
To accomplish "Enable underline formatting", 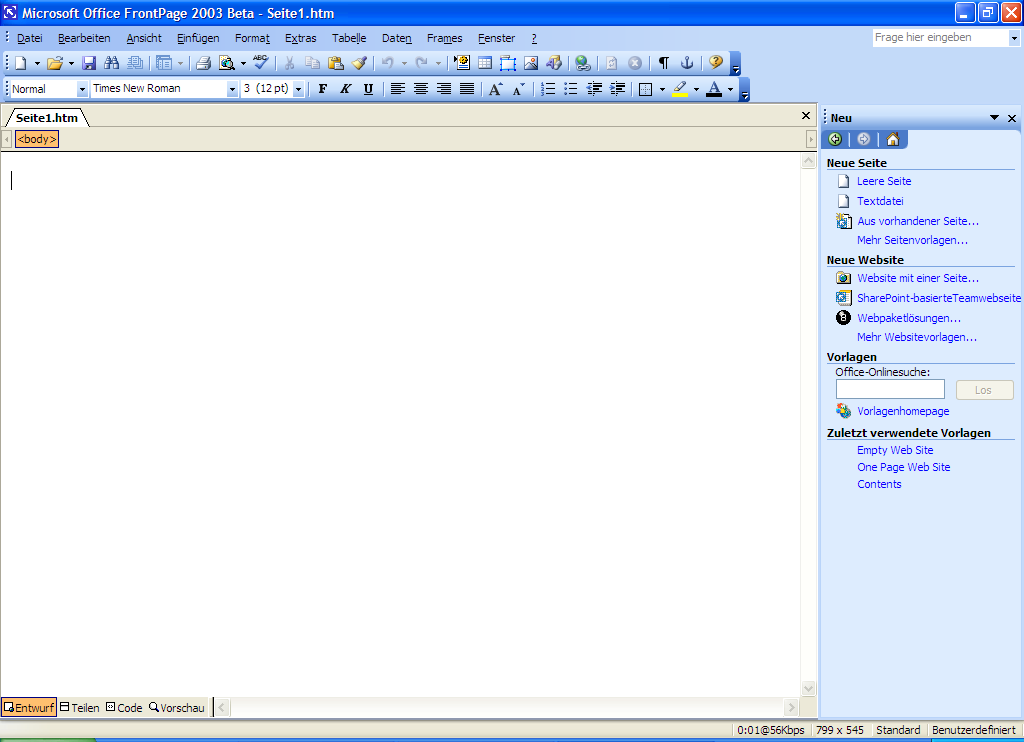I will click(368, 89).
